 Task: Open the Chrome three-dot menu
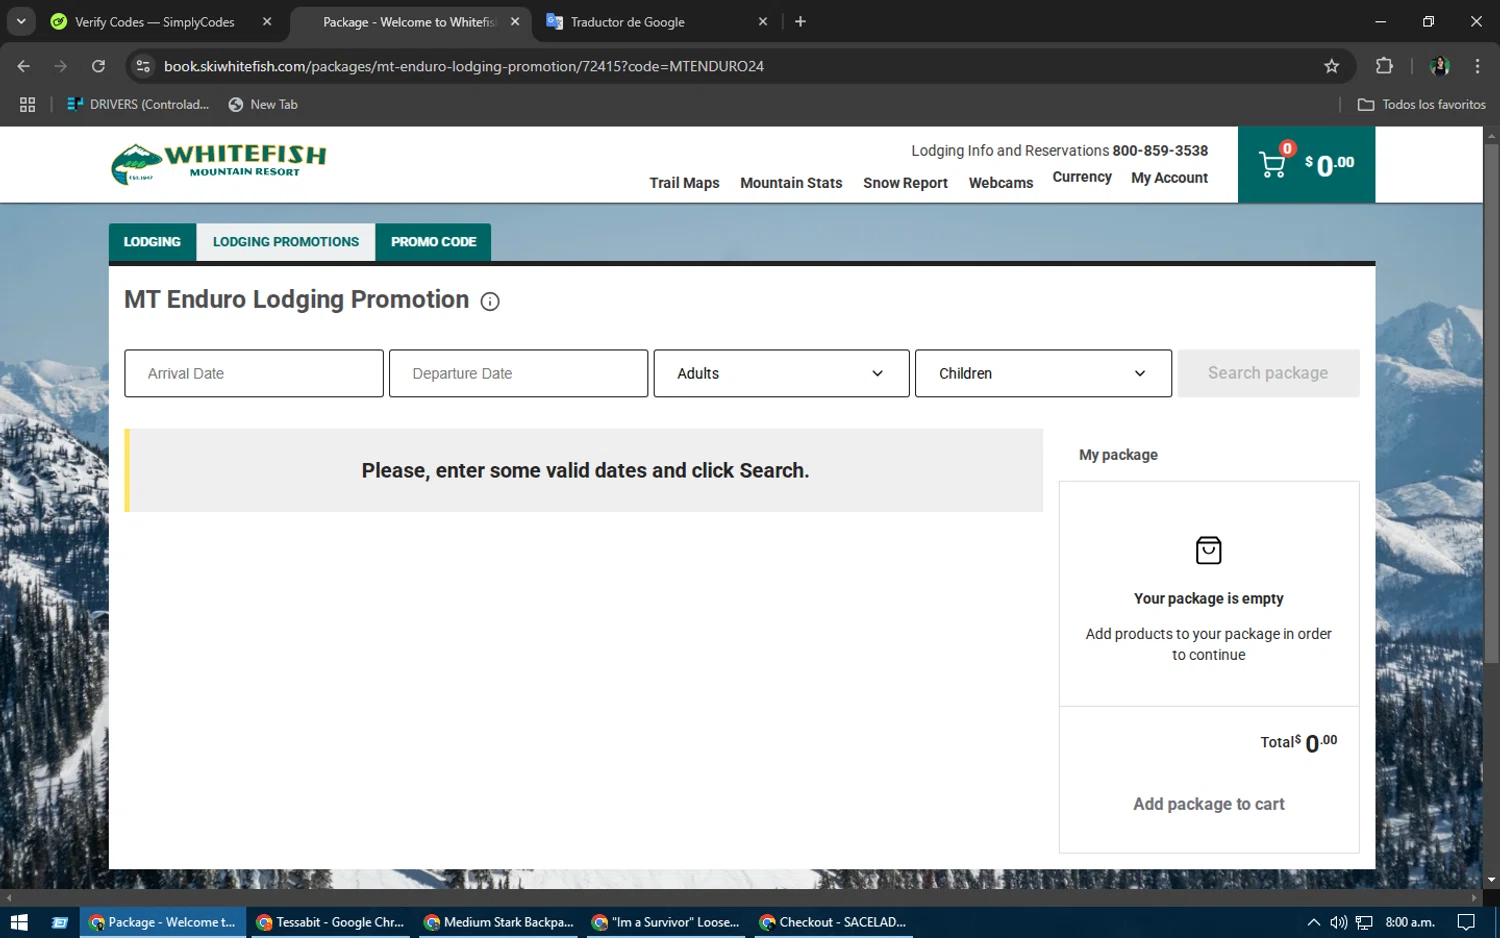[1477, 66]
